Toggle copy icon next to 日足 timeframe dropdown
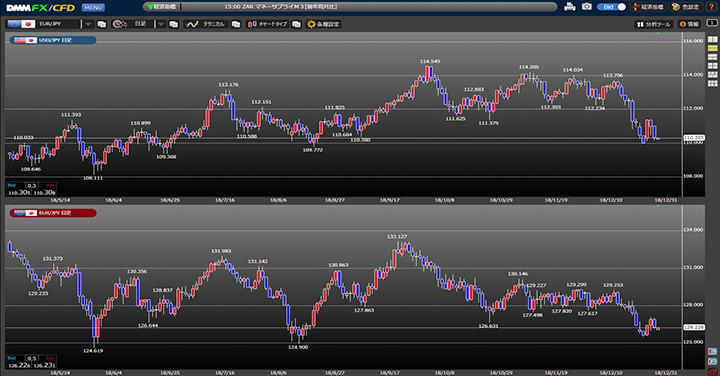The height and width of the screenshot is (376, 720). 174,24
